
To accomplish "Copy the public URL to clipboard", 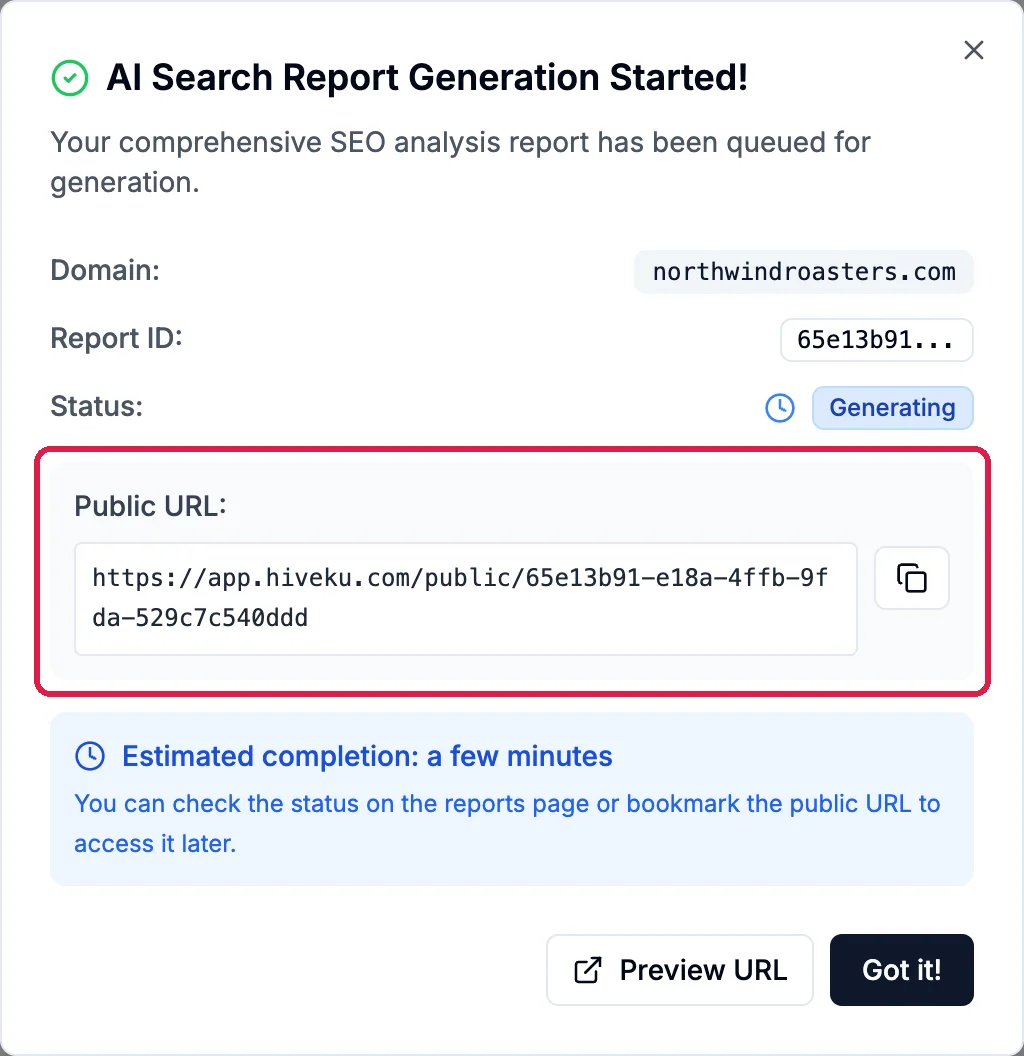I will click(x=911, y=578).
